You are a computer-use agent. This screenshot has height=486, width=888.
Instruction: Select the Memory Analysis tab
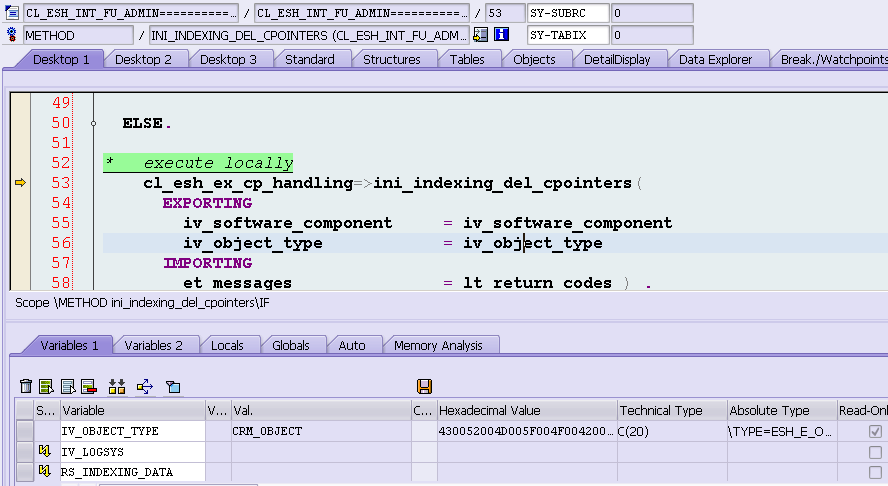tap(438, 346)
